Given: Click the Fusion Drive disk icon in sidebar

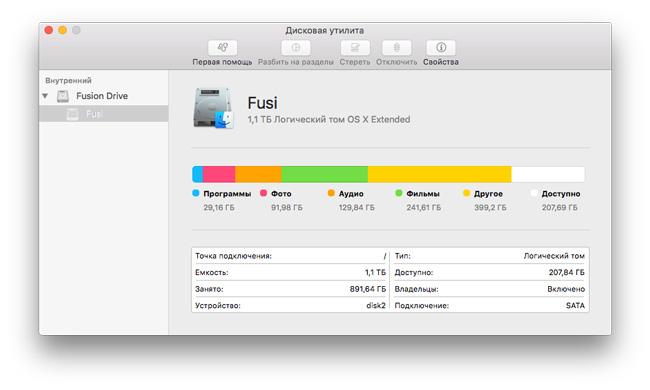Looking at the screenshot, I should coord(63,96).
